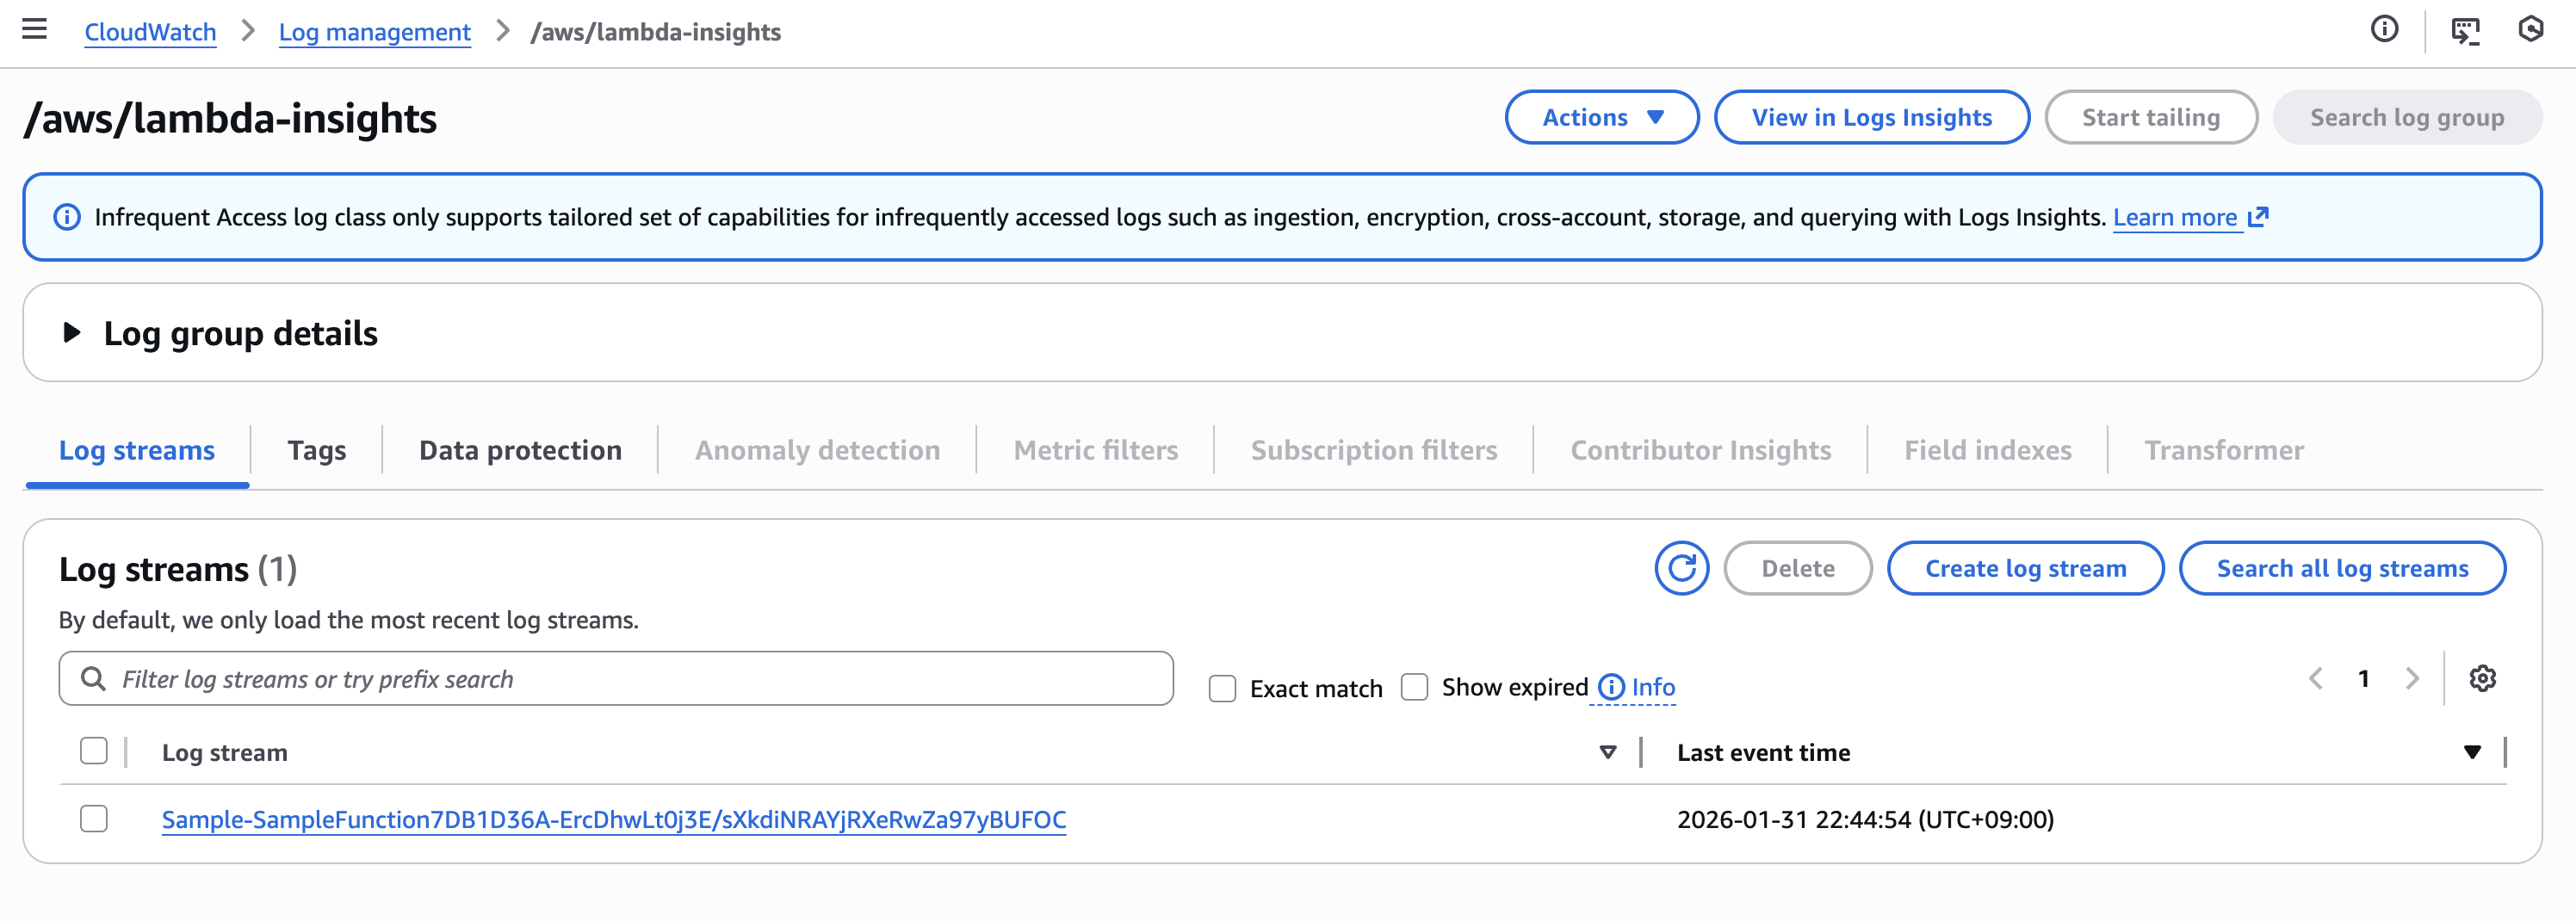Open the Actions dropdown menu

(1601, 117)
